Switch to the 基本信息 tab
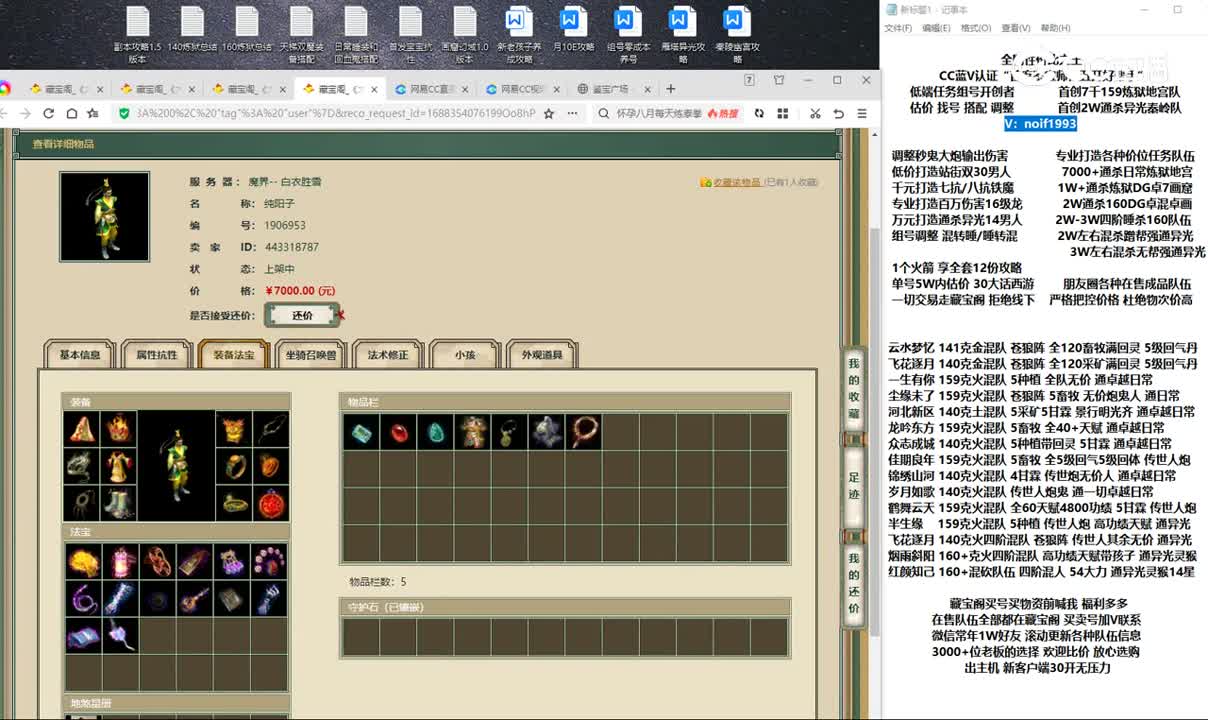The height and width of the screenshot is (720, 1208). pos(80,355)
